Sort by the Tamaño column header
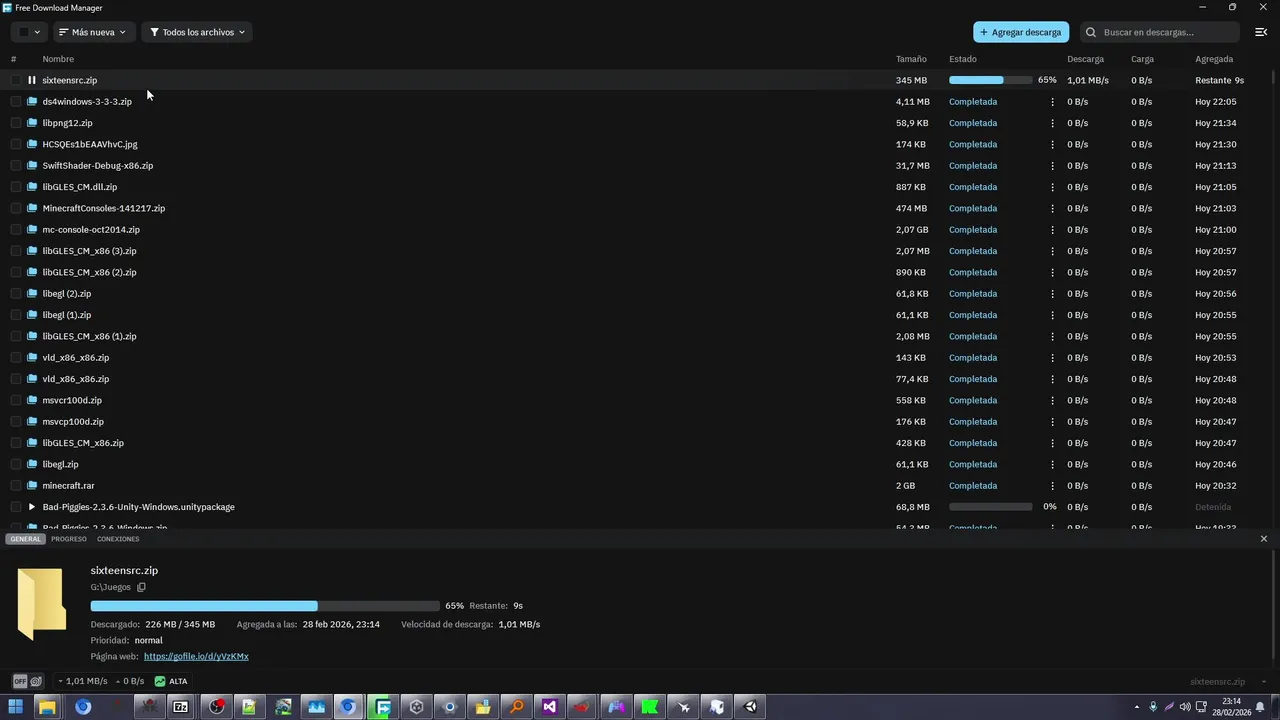This screenshot has height=720, width=1280. (911, 59)
